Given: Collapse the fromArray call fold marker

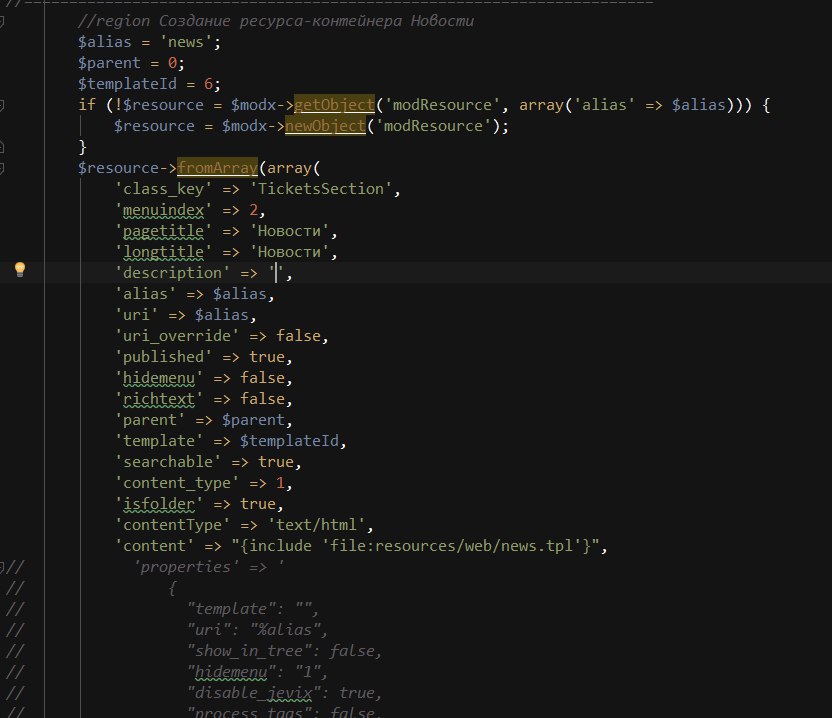Looking at the screenshot, I should pyautogui.click(x=2, y=168).
